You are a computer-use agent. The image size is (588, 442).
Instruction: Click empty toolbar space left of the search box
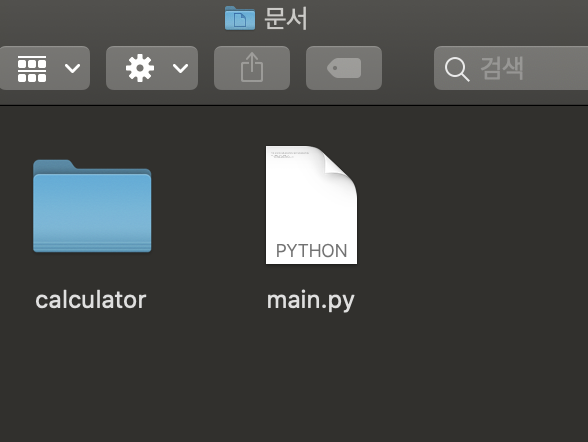pos(408,68)
